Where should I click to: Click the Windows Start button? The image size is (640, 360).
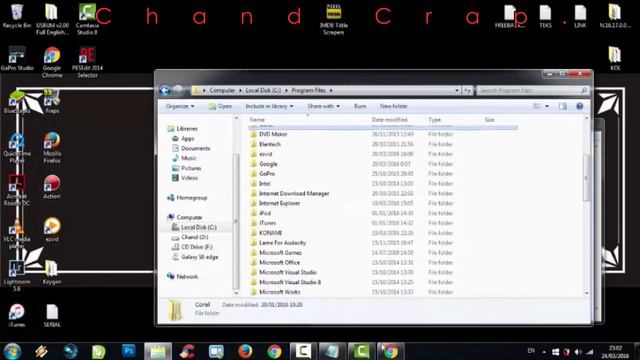click(x=12, y=351)
